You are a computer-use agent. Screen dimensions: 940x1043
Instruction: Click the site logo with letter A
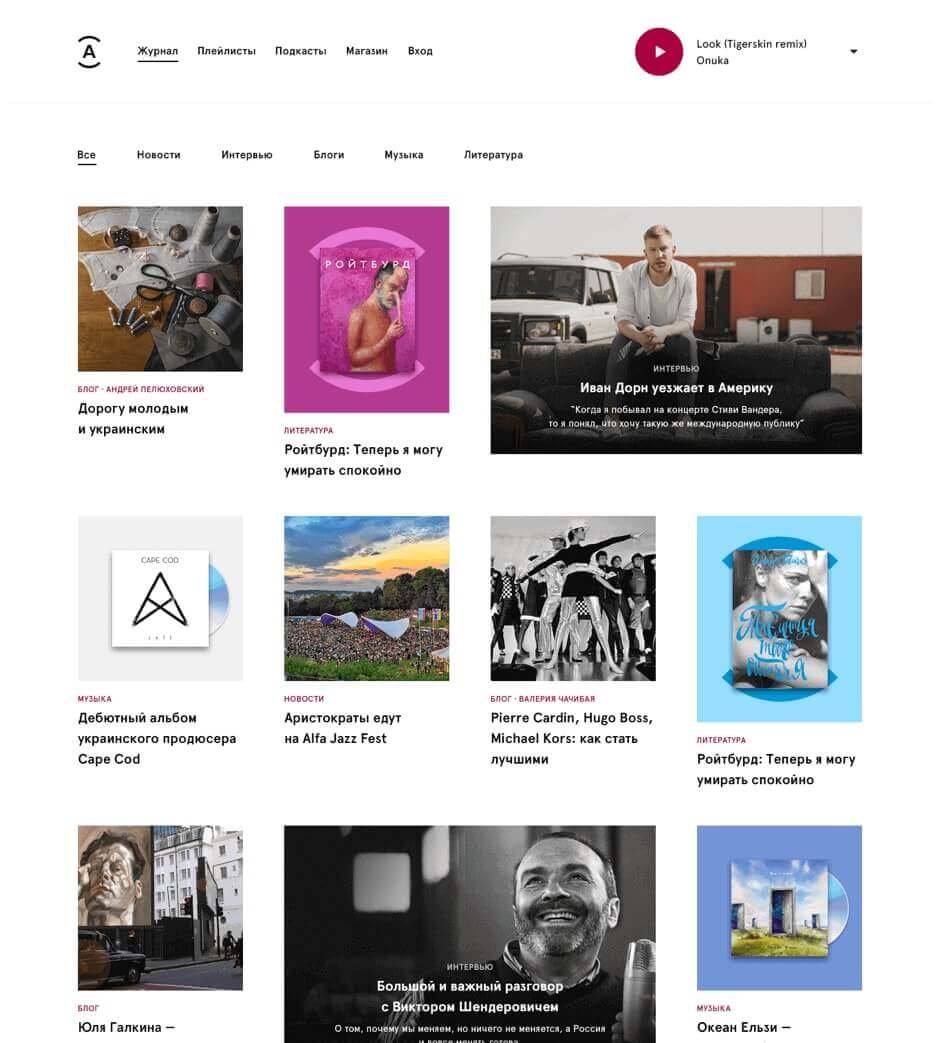point(89,52)
